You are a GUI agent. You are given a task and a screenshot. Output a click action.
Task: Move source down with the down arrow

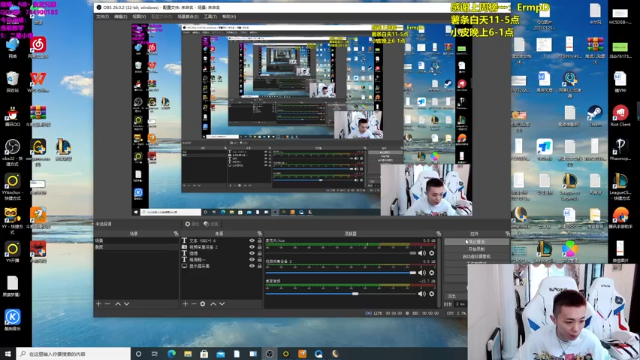pyautogui.click(x=222, y=304)
